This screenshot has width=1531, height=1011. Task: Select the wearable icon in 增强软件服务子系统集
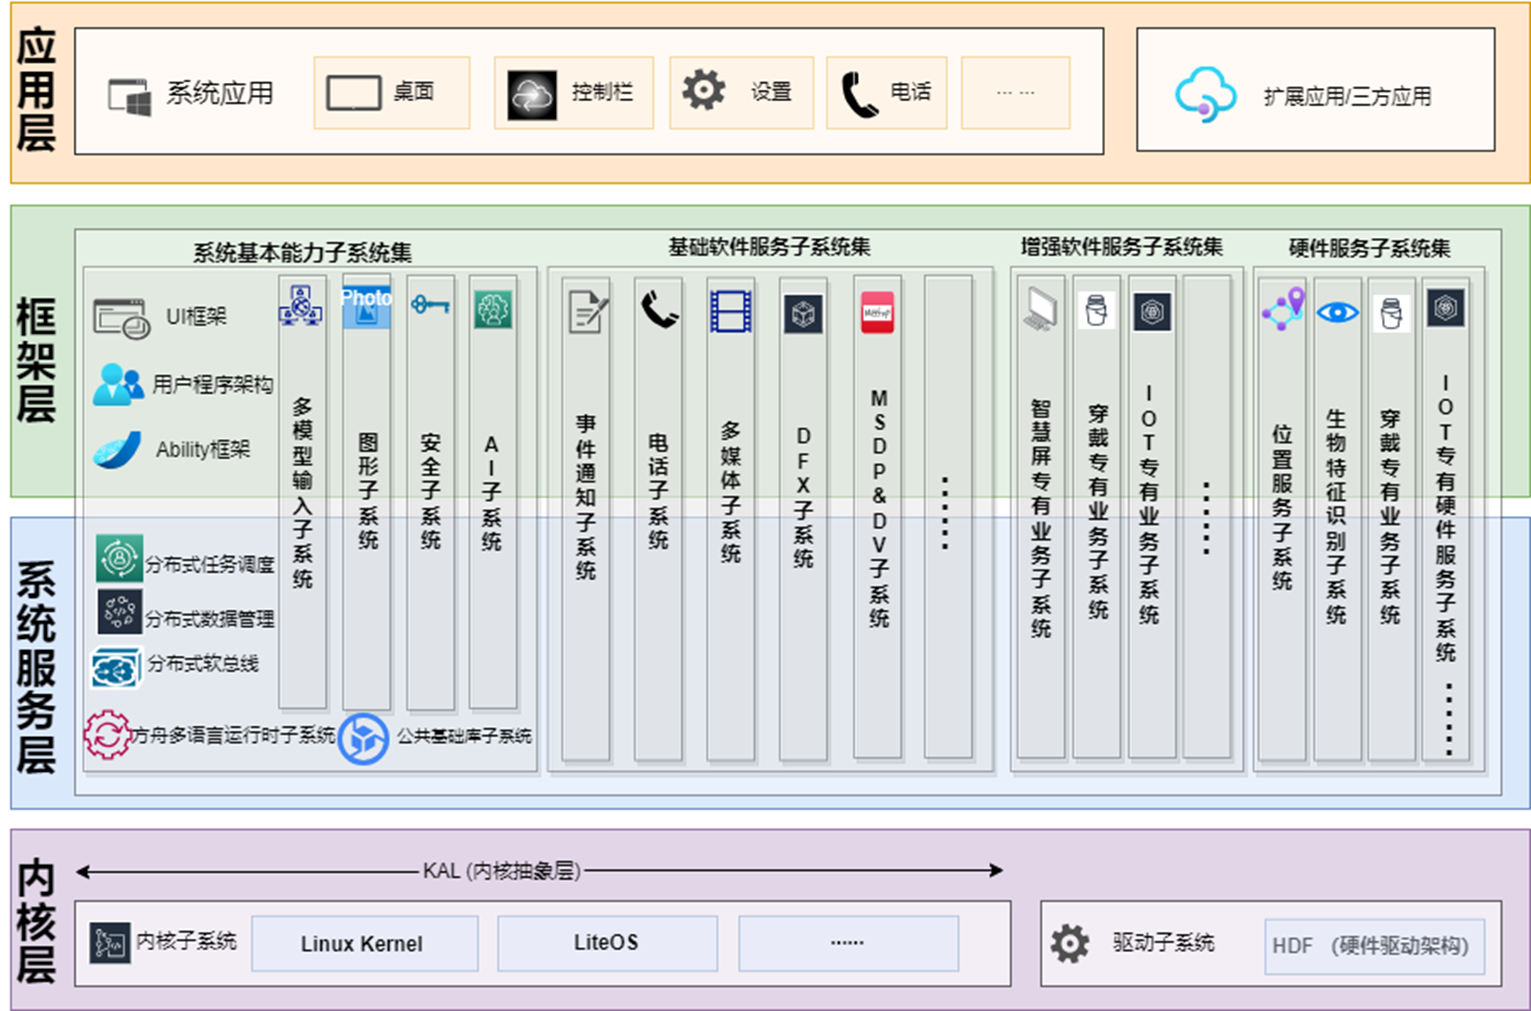coord(1096,310)
